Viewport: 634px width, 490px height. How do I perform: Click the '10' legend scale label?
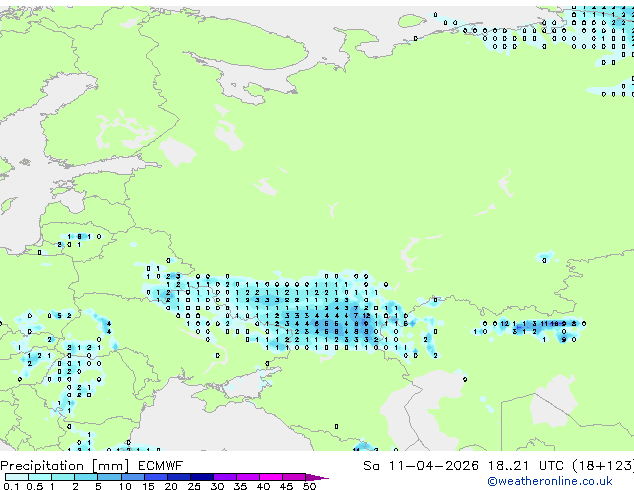click(x=125, y=486)
